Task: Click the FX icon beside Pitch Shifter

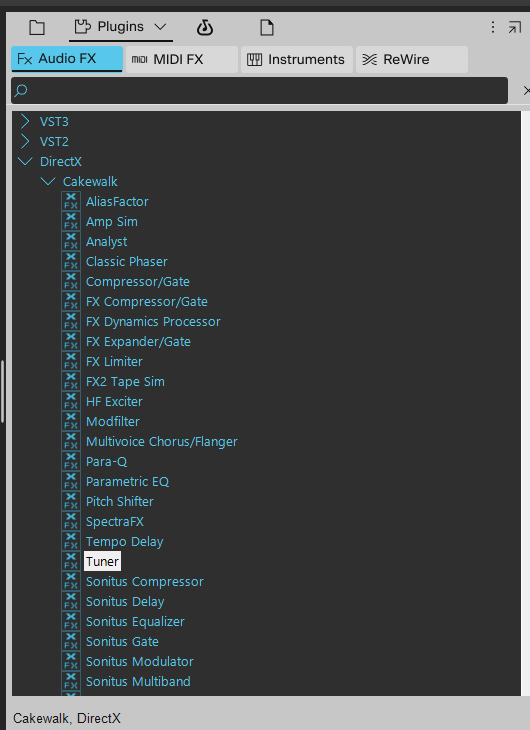Action: [x=71, y=501]
